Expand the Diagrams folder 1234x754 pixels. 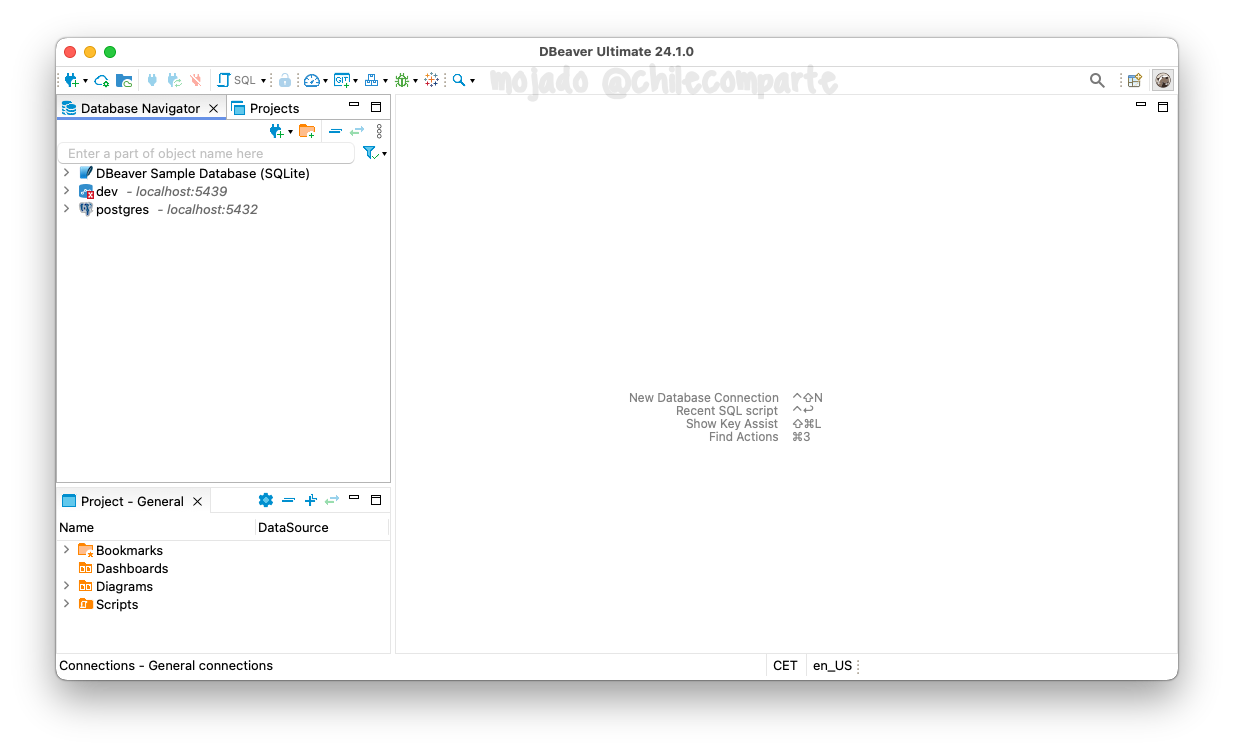click(x=66, y=586)
